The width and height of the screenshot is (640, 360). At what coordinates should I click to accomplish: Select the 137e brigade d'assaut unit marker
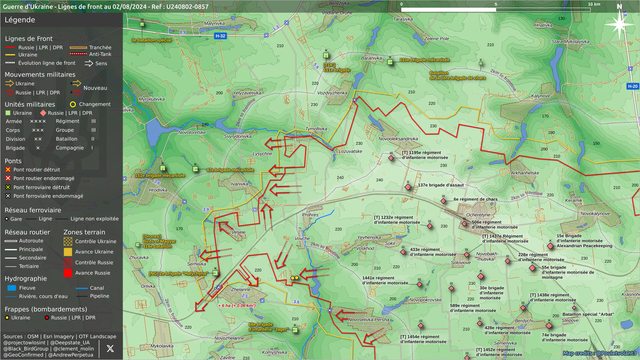[408, 187]
